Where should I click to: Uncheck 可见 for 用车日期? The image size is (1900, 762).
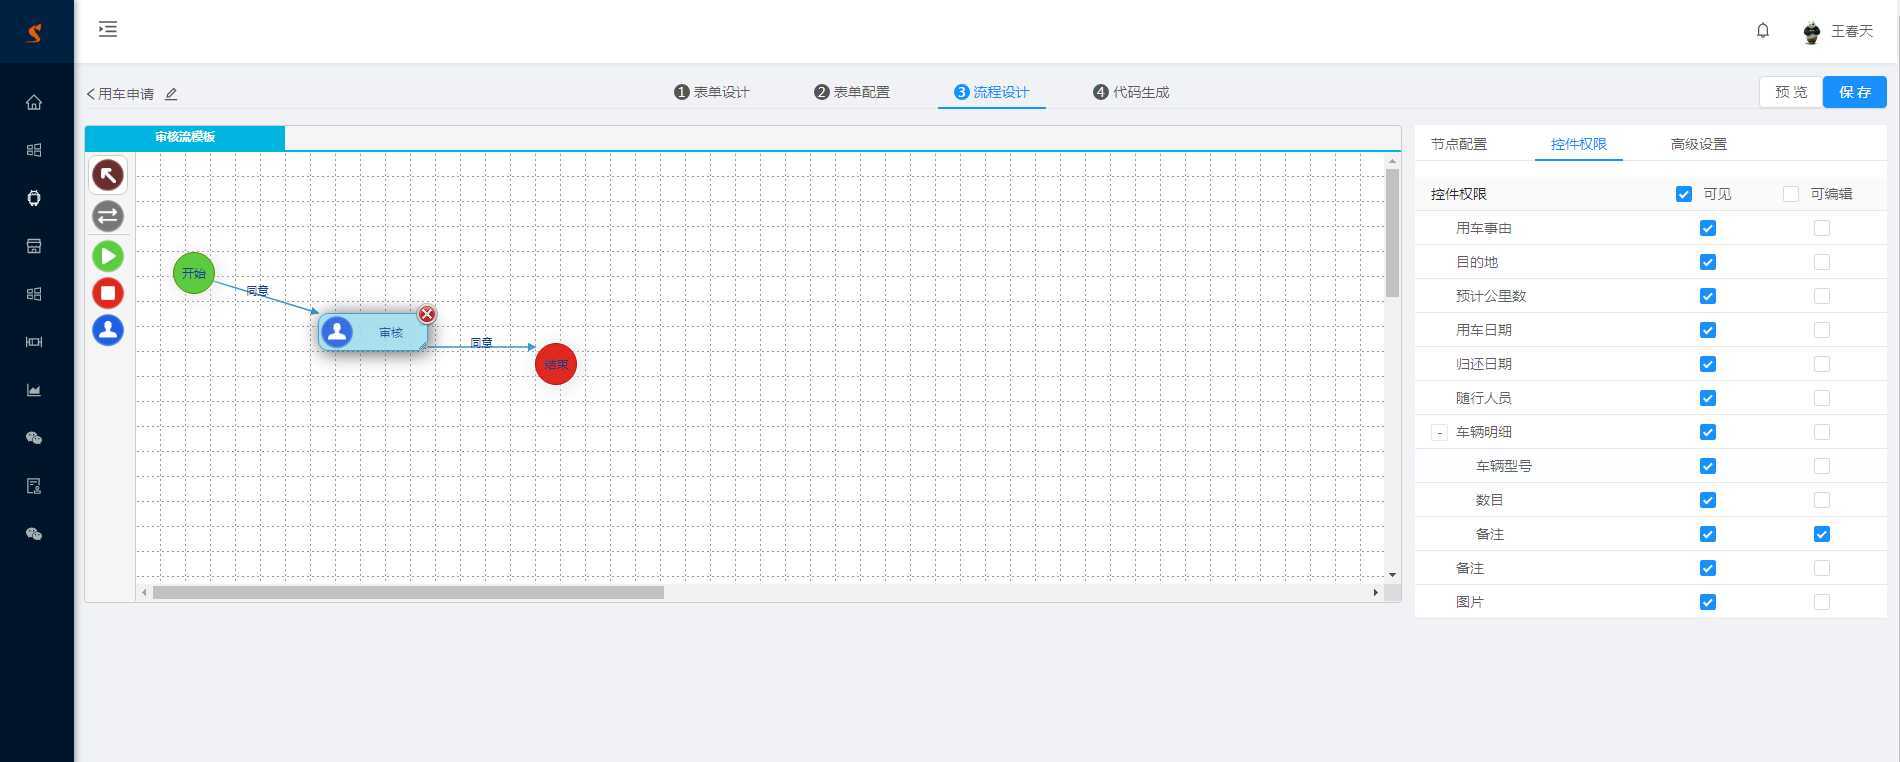pos(1708,330)
